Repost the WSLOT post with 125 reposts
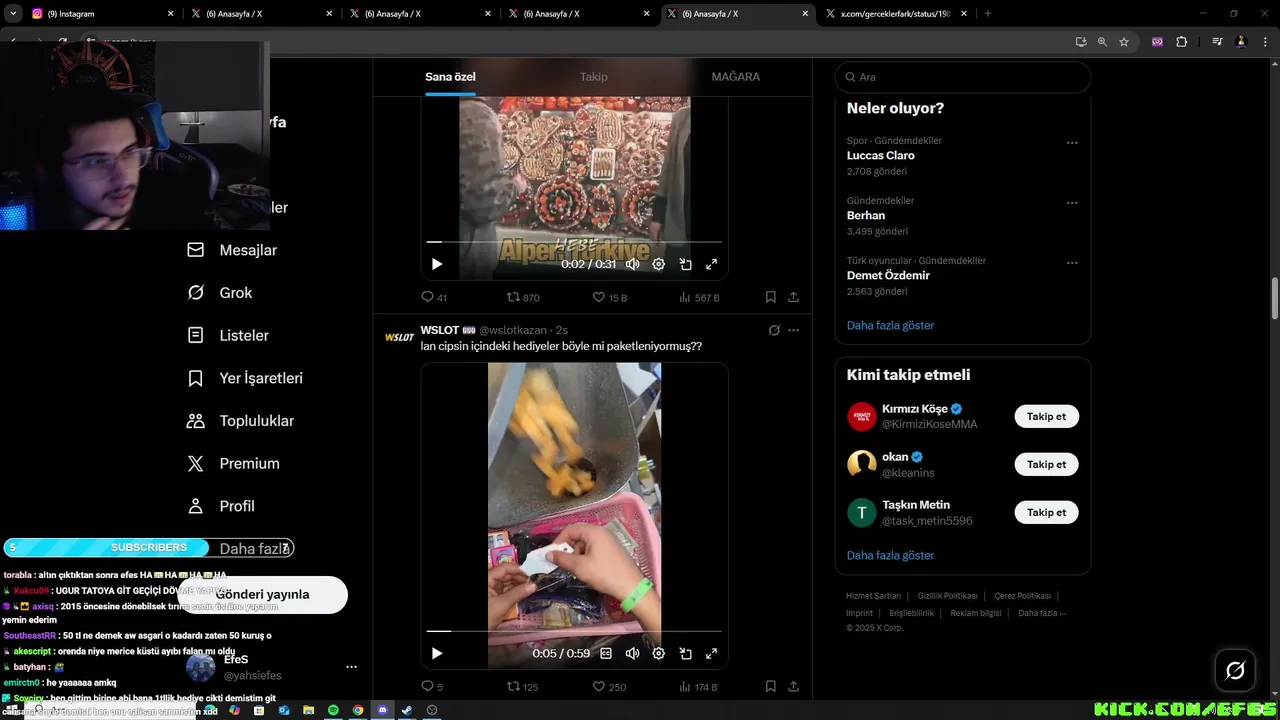The image size is (1280, 720). (523, 687)
